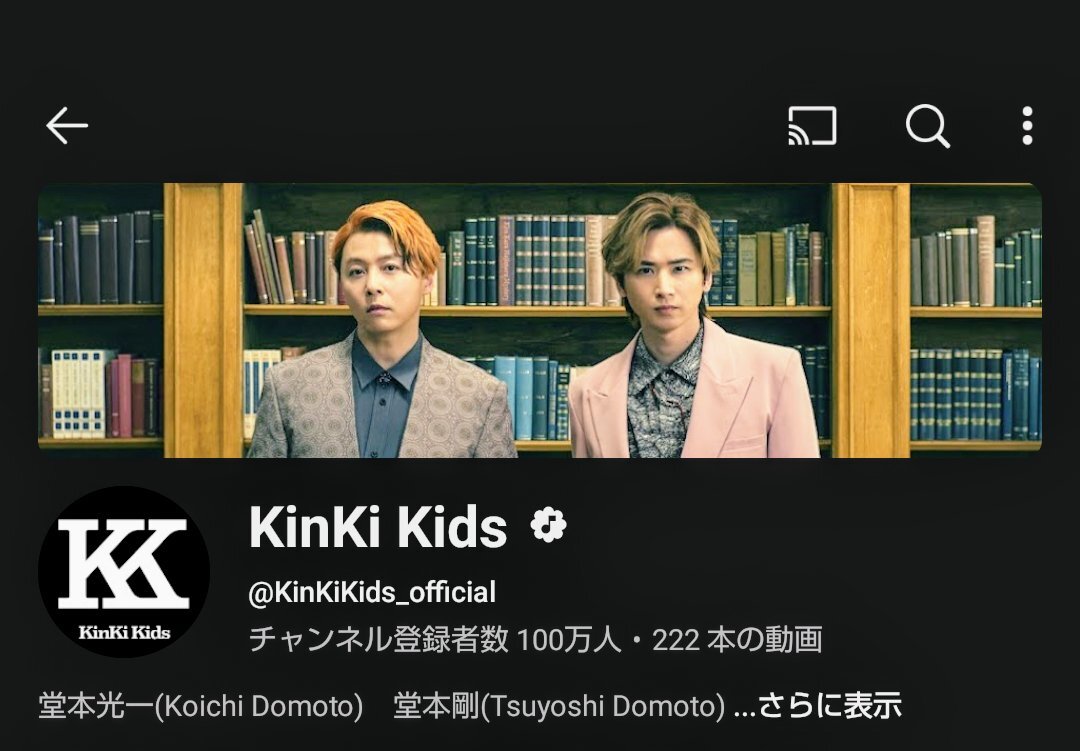Tap 堂本剛 (Tsuyoshi Domoto) in description
1080x751 pixels.
(559, 706)
